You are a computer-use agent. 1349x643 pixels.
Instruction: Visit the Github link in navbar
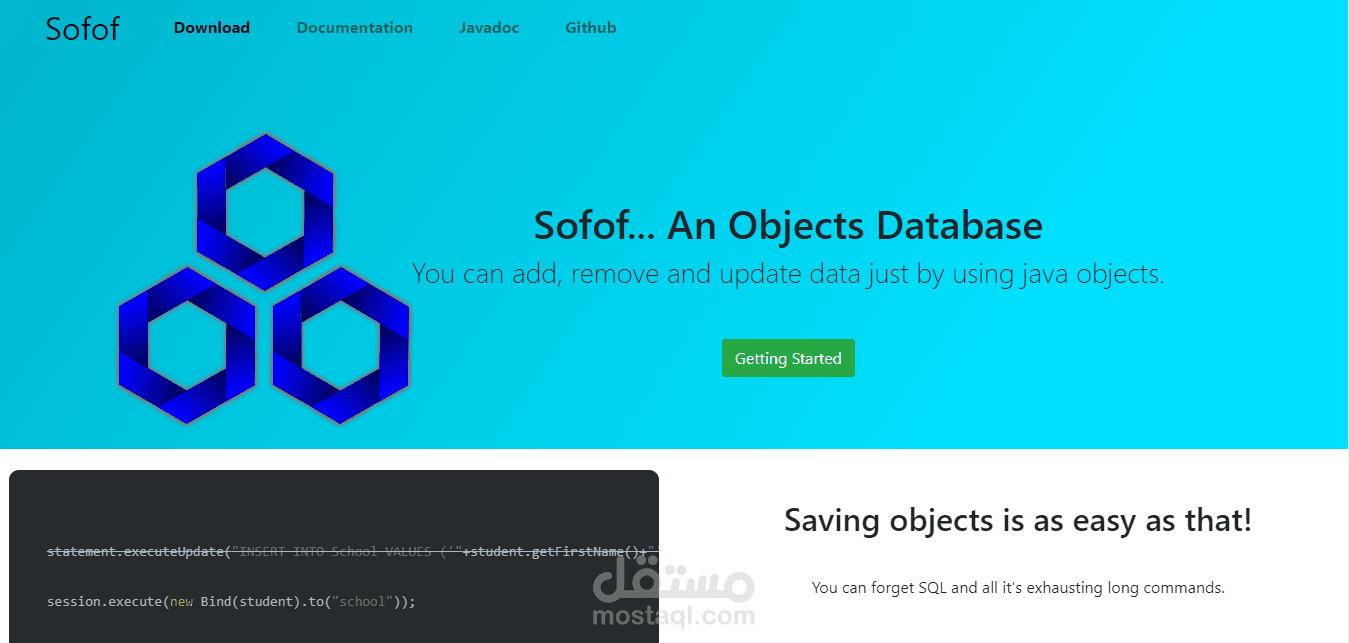[591, 28]
